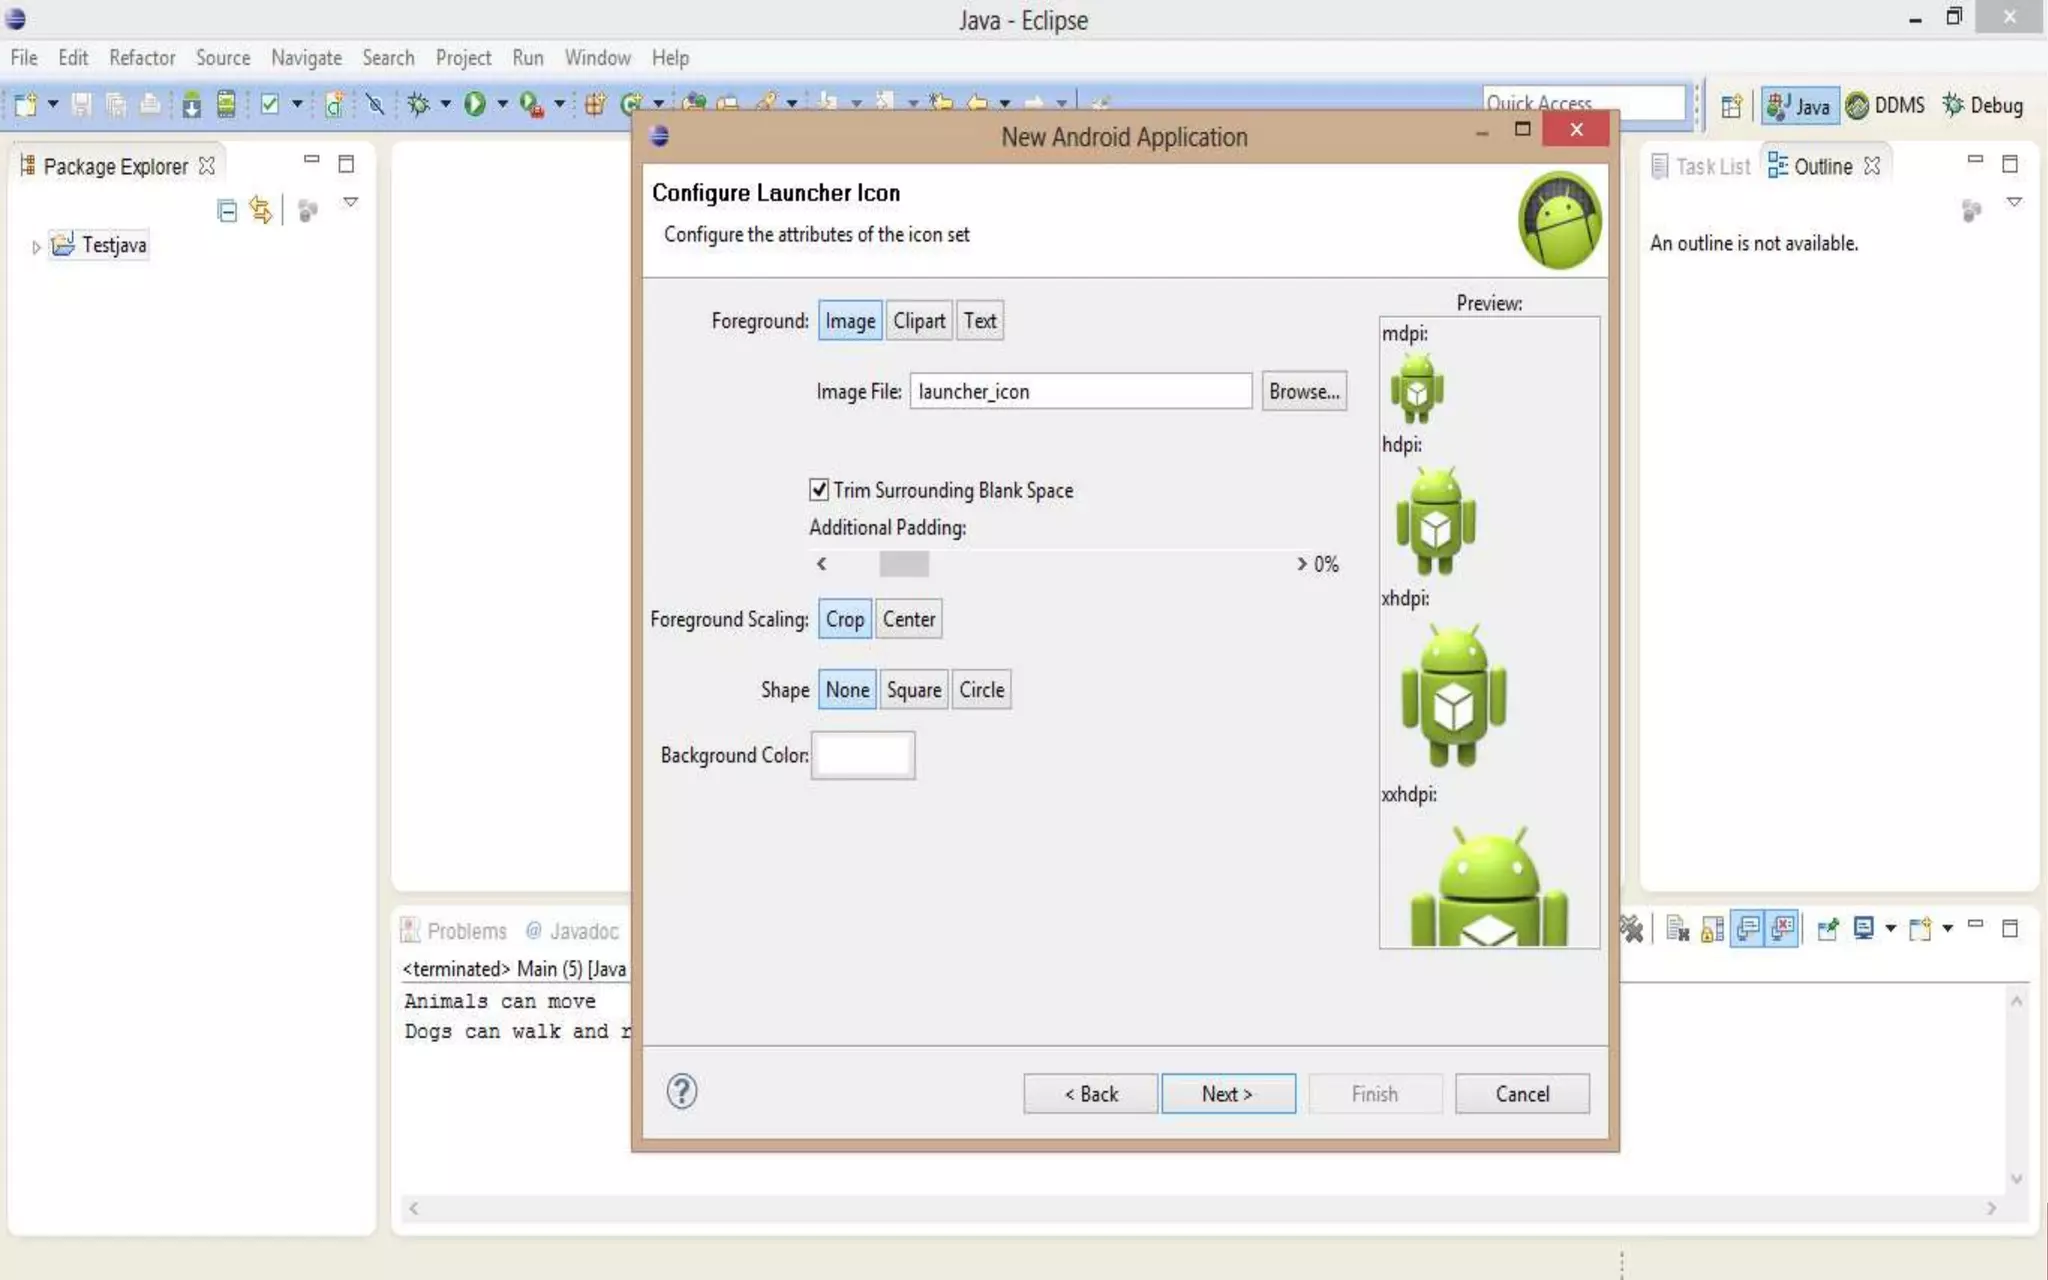Click the lint check checkbox toolbar icon
2048x1280 pixels.
269,104
